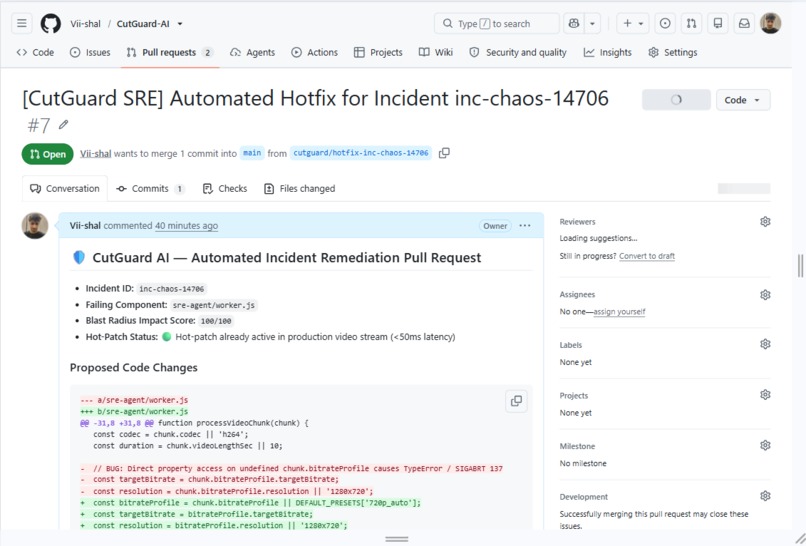Switch to the Issues tab
Image resolution: width=806 pixels, height=546 pixels.
tap(90, 52)
